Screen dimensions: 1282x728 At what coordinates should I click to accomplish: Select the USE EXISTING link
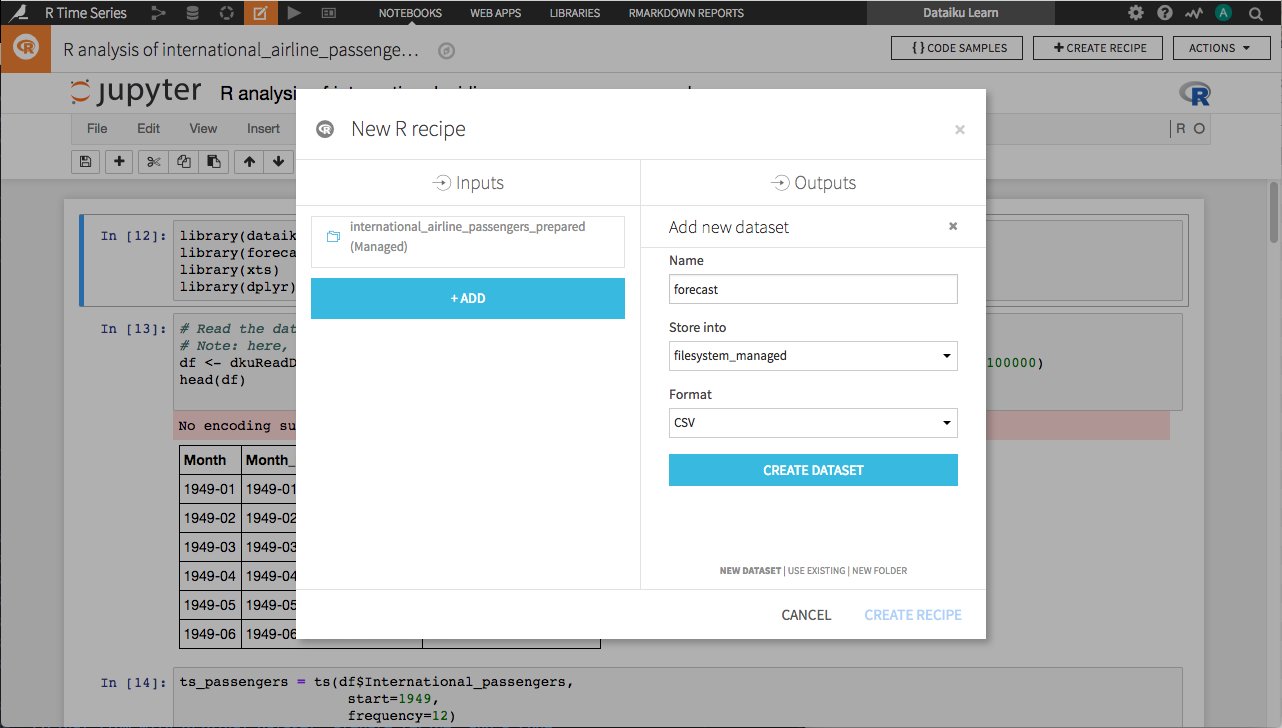point(816,571)
